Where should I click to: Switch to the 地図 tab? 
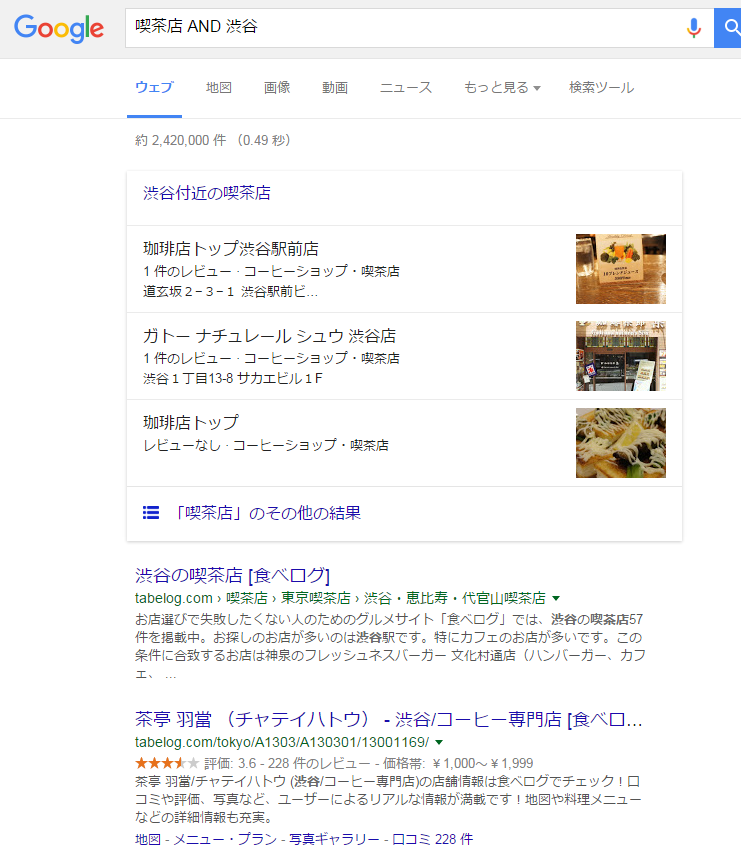pyautogui.click(x=218, y=87)
